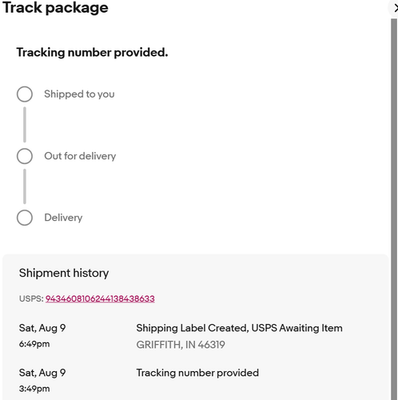Screen dimensions: 398x400
Task: Select the Out for delivery label
Action: (x=80, y=156)
